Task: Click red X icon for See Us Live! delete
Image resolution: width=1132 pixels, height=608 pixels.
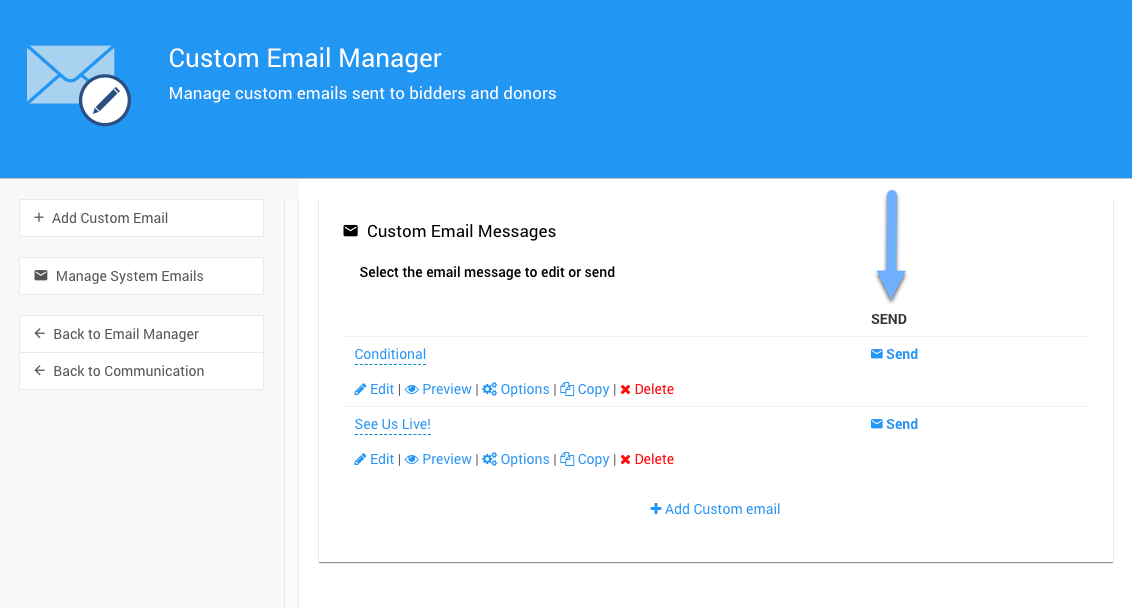Action: (625, 459)
